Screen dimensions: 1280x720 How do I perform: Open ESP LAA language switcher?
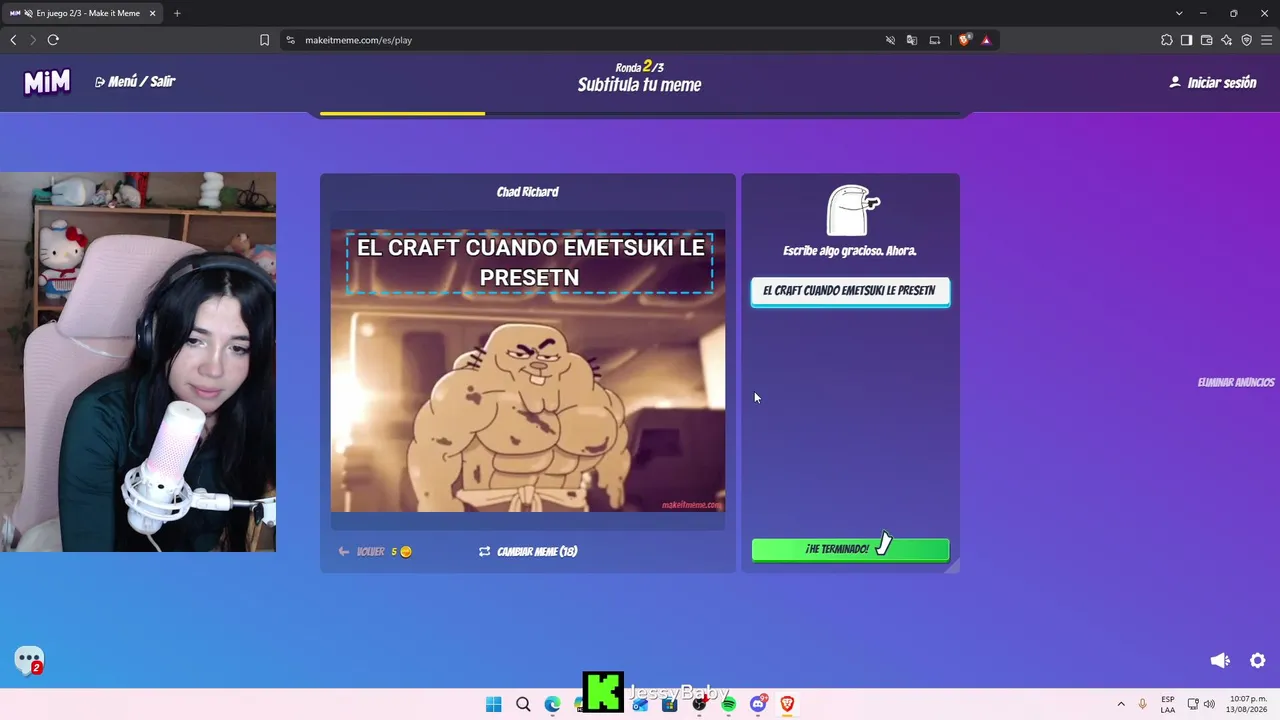[x=1168, y=704]
